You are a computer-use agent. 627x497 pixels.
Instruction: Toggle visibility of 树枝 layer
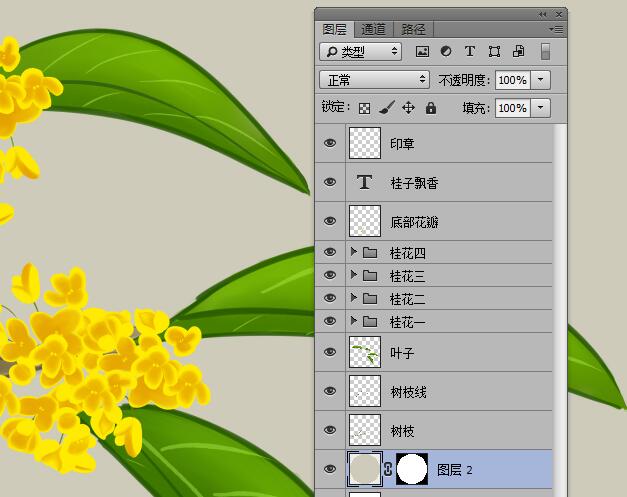[329, 429]
